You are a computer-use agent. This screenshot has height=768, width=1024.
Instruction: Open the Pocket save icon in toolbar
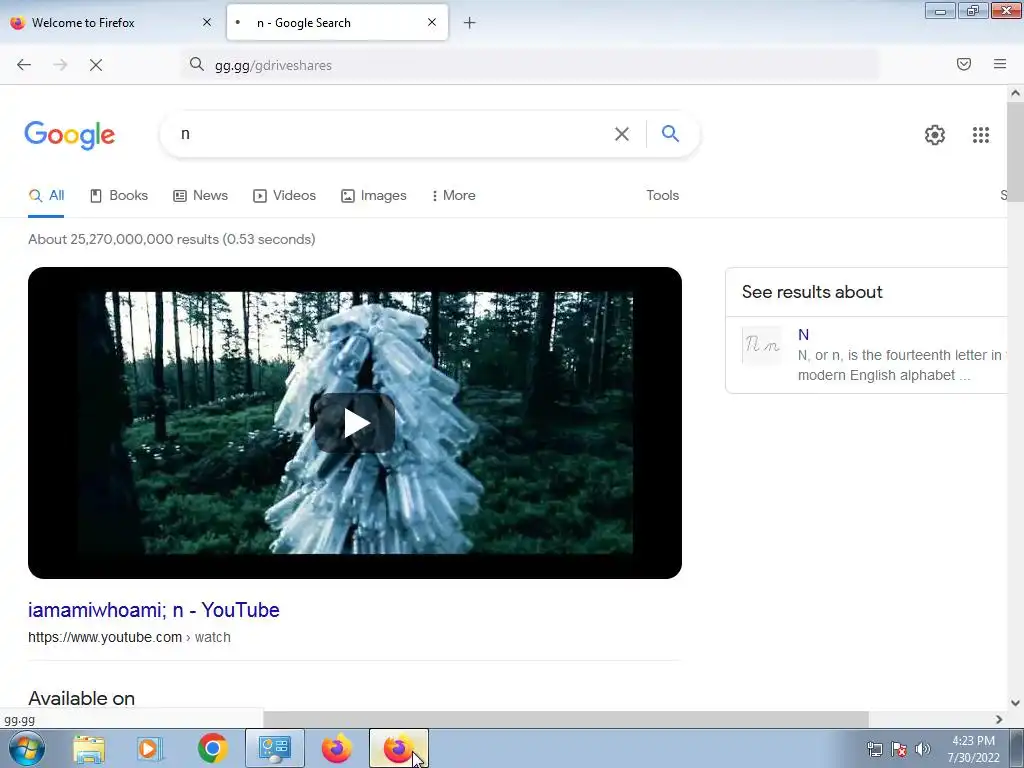pyautogui.click(x=964, y=64)
